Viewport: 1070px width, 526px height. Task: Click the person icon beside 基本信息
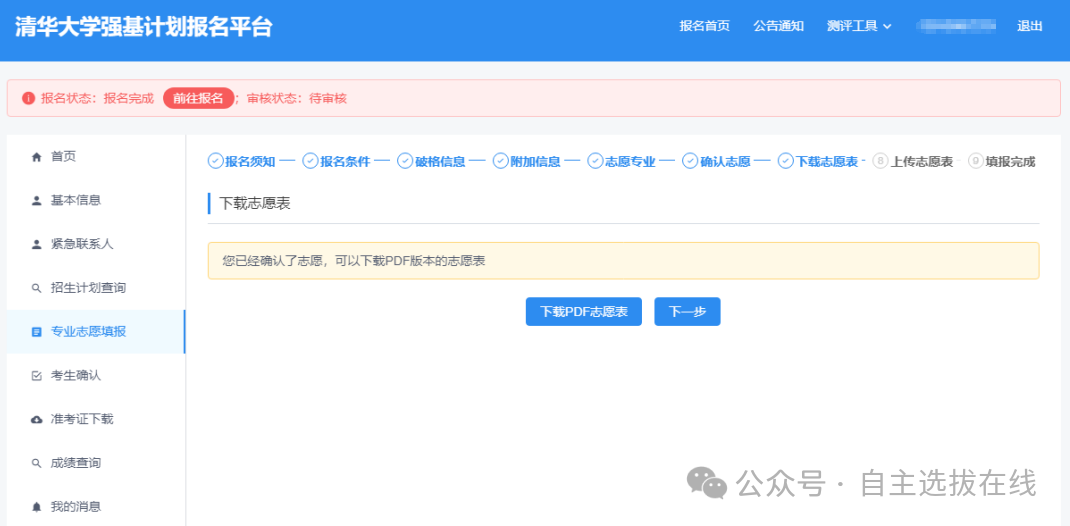click(x=37, y=201)
